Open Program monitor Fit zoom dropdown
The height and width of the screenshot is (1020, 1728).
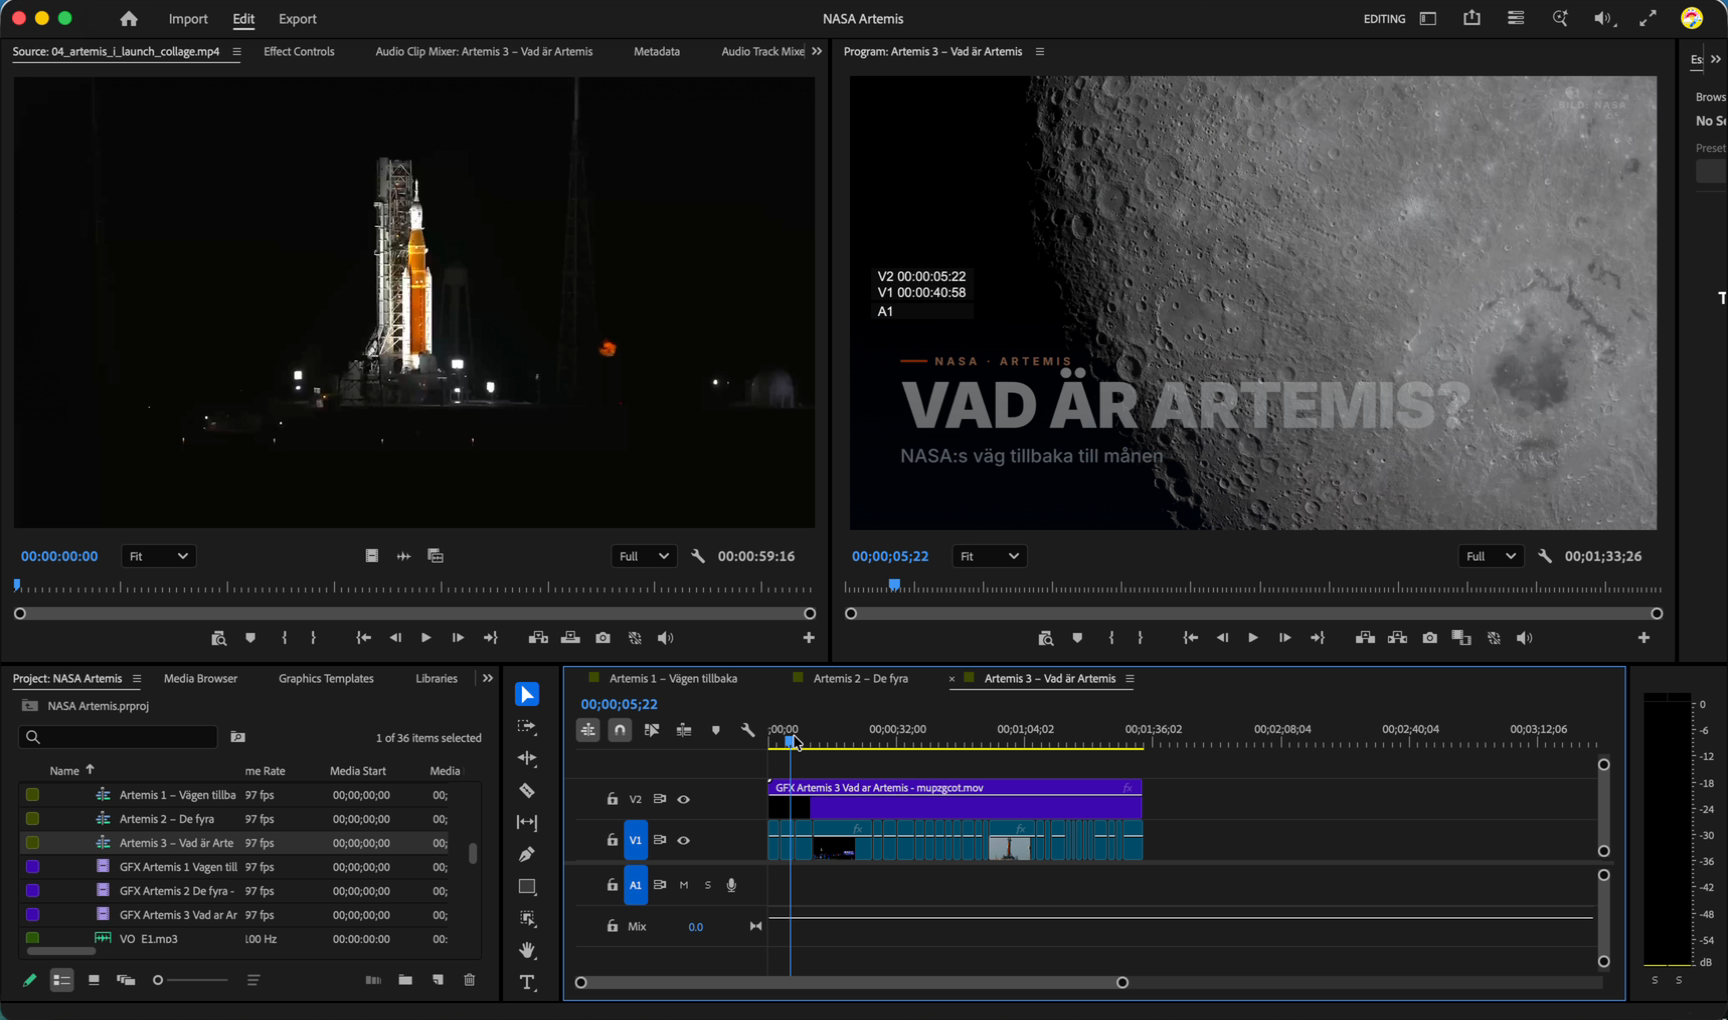tap(989, 556)
